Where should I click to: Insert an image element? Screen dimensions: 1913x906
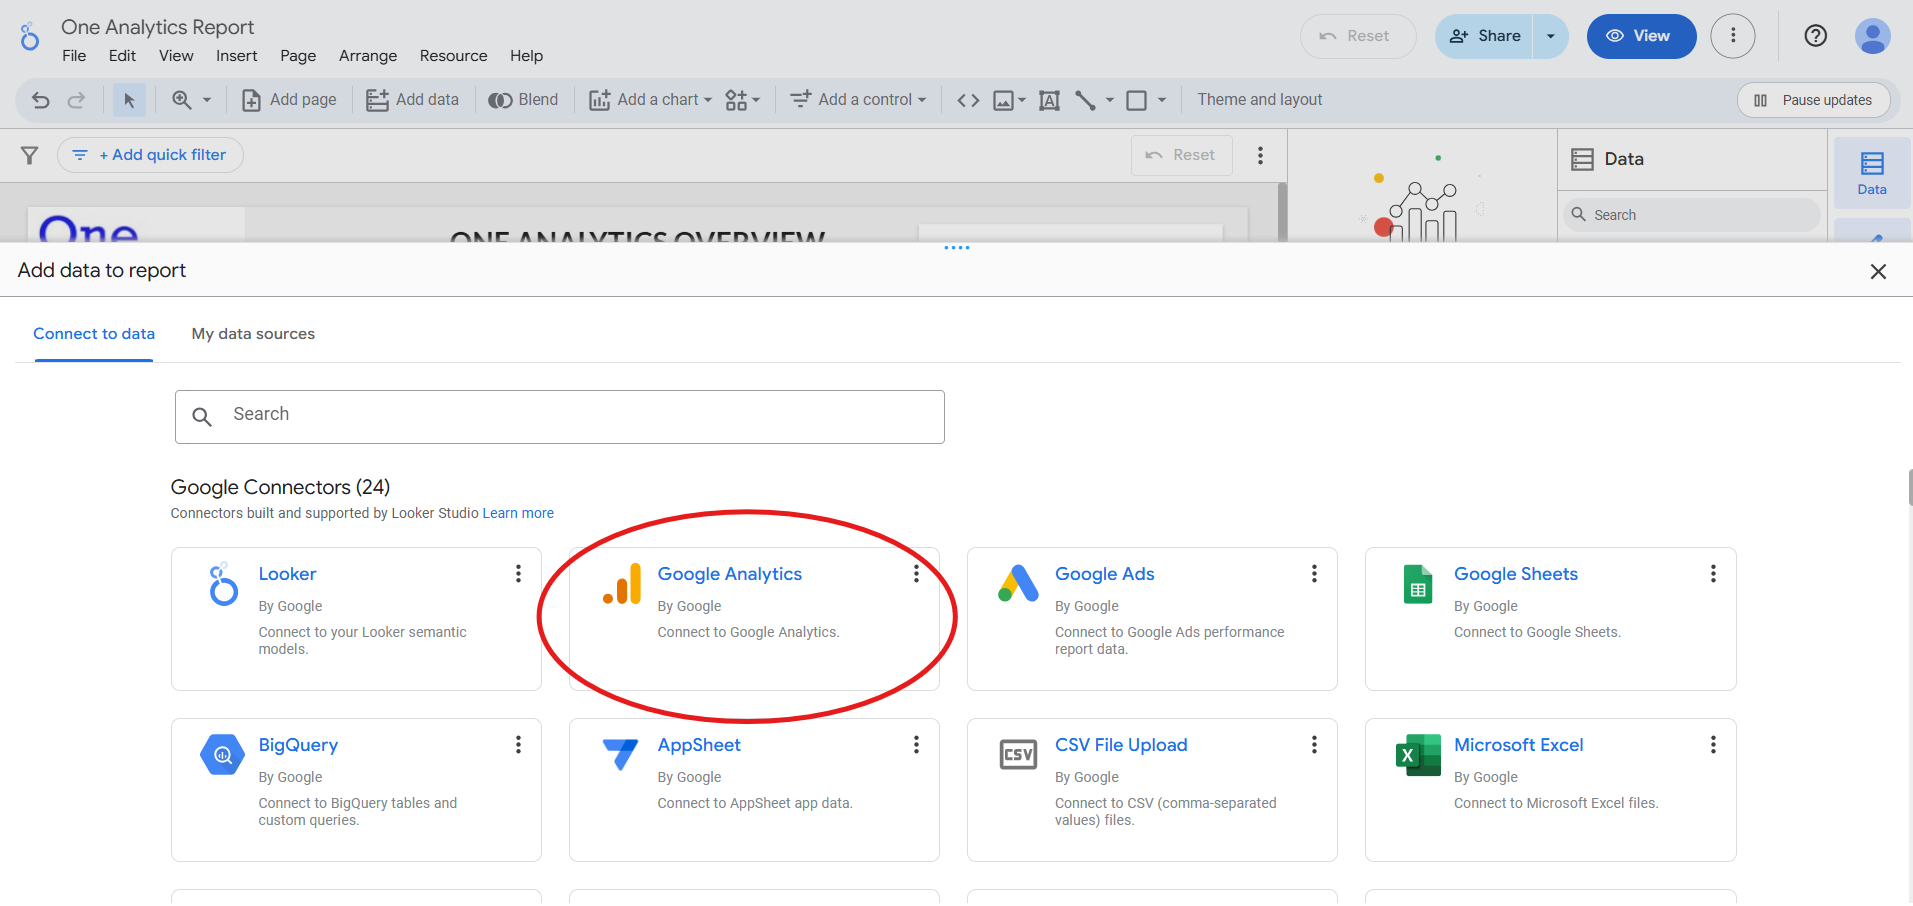pos(1004,100)
